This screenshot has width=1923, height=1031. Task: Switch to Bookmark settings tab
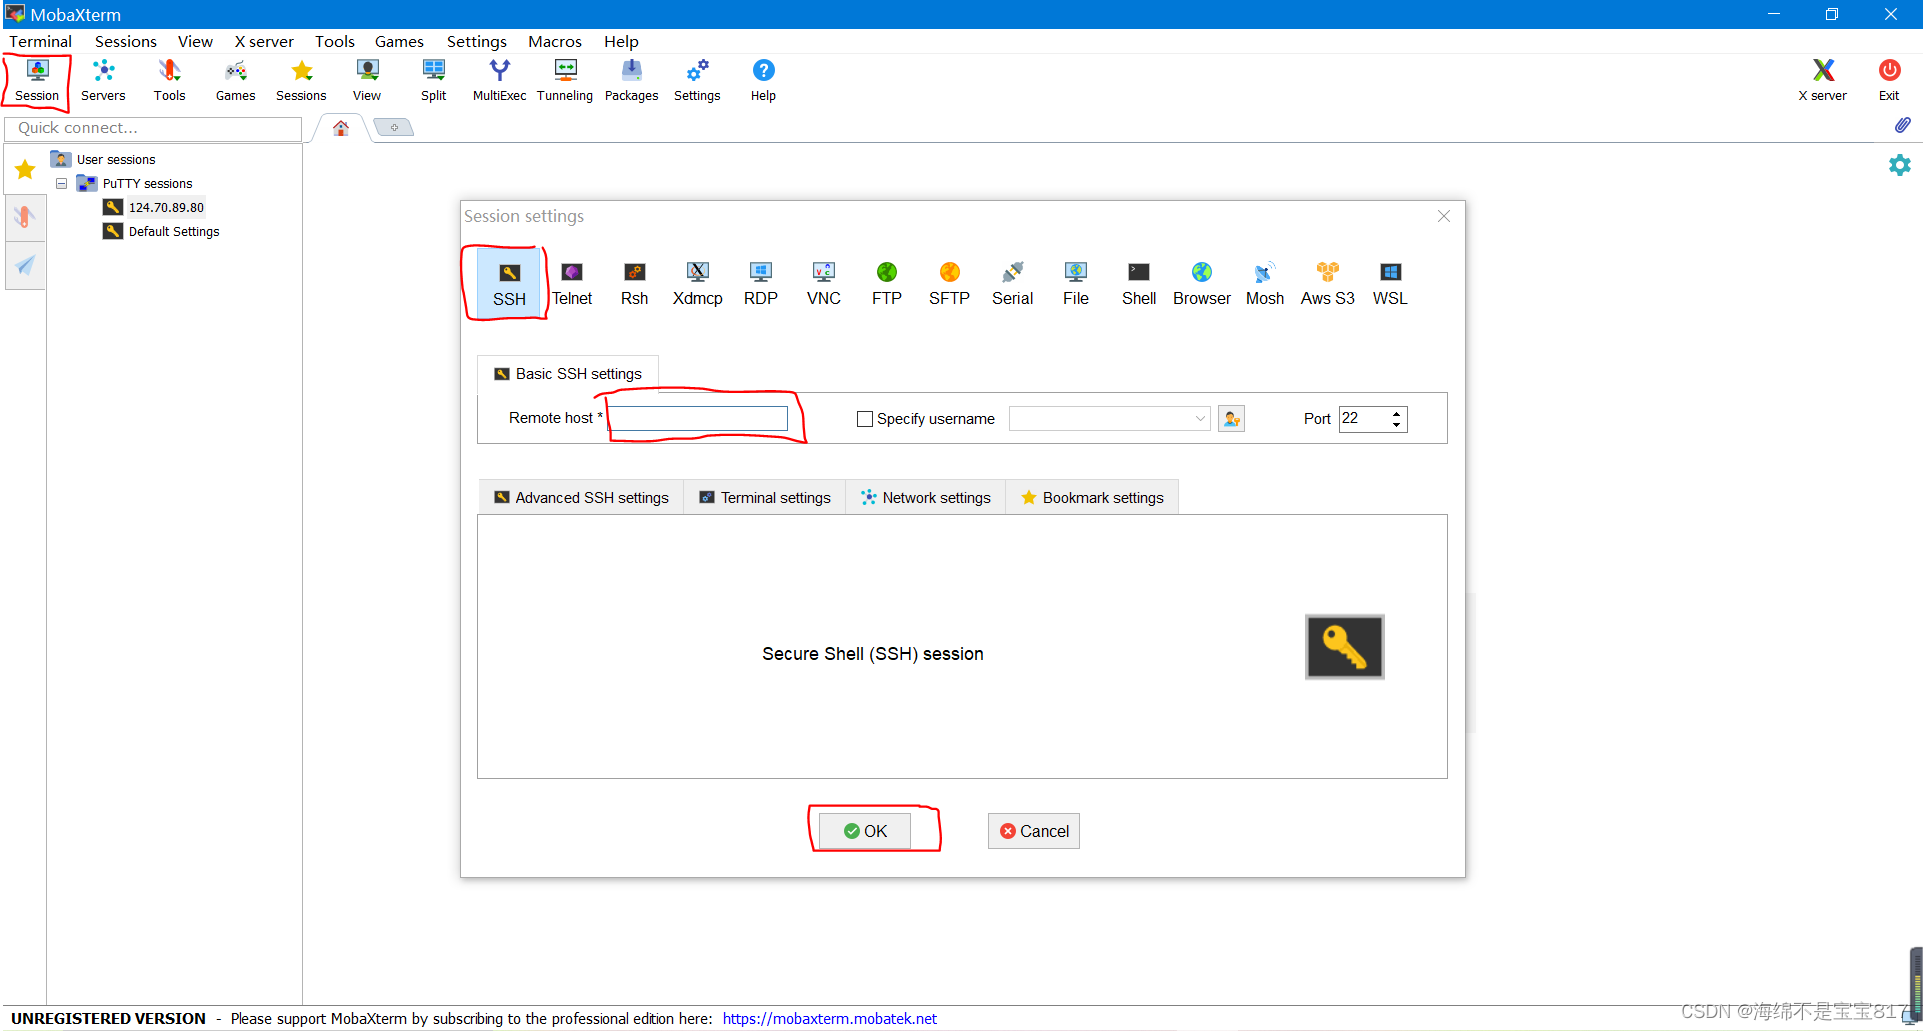1092,498
